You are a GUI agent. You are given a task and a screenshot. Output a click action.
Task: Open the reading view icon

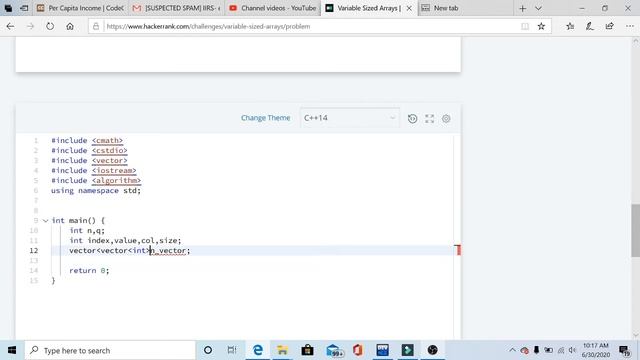click(x=525, y=26)
